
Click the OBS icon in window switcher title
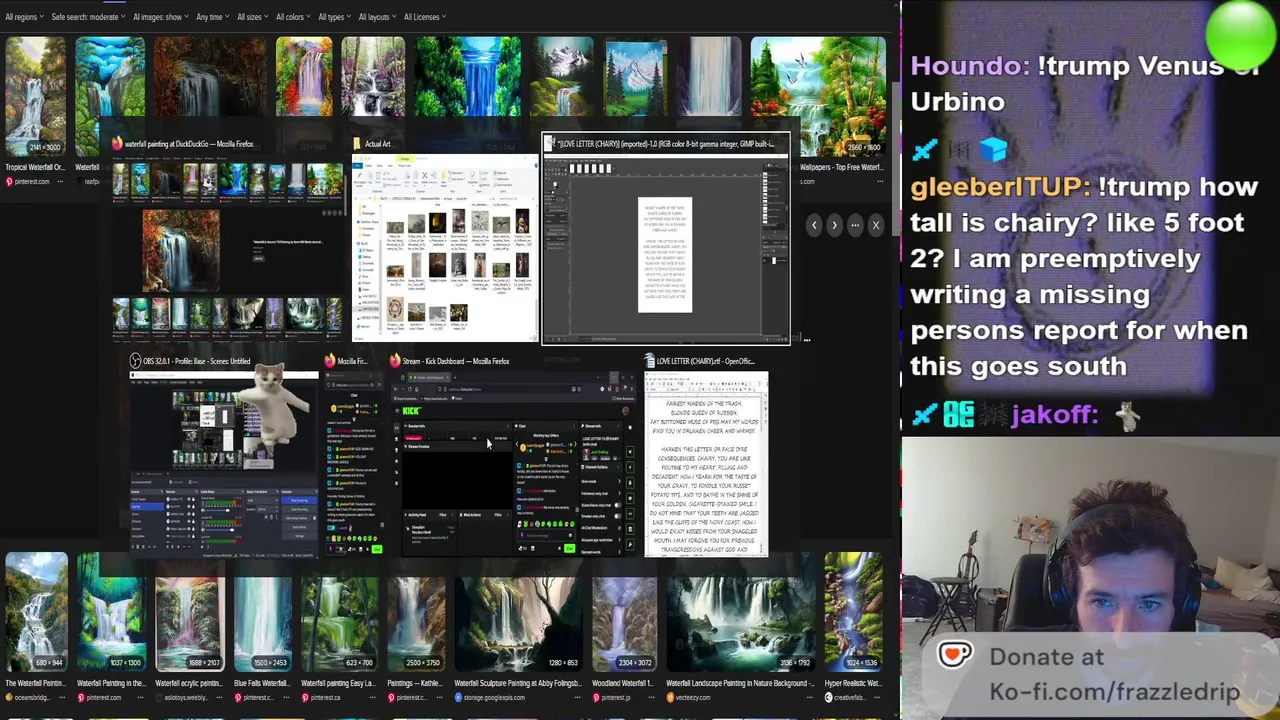tap(135, 361)
